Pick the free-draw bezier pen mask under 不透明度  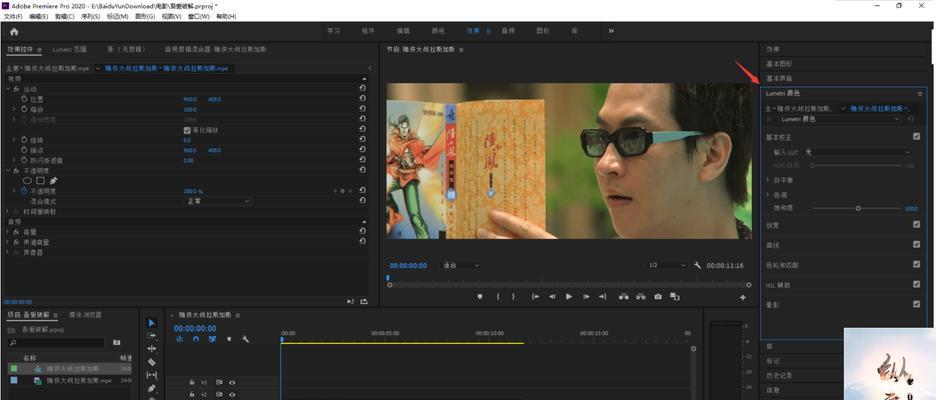pos(53,180)
